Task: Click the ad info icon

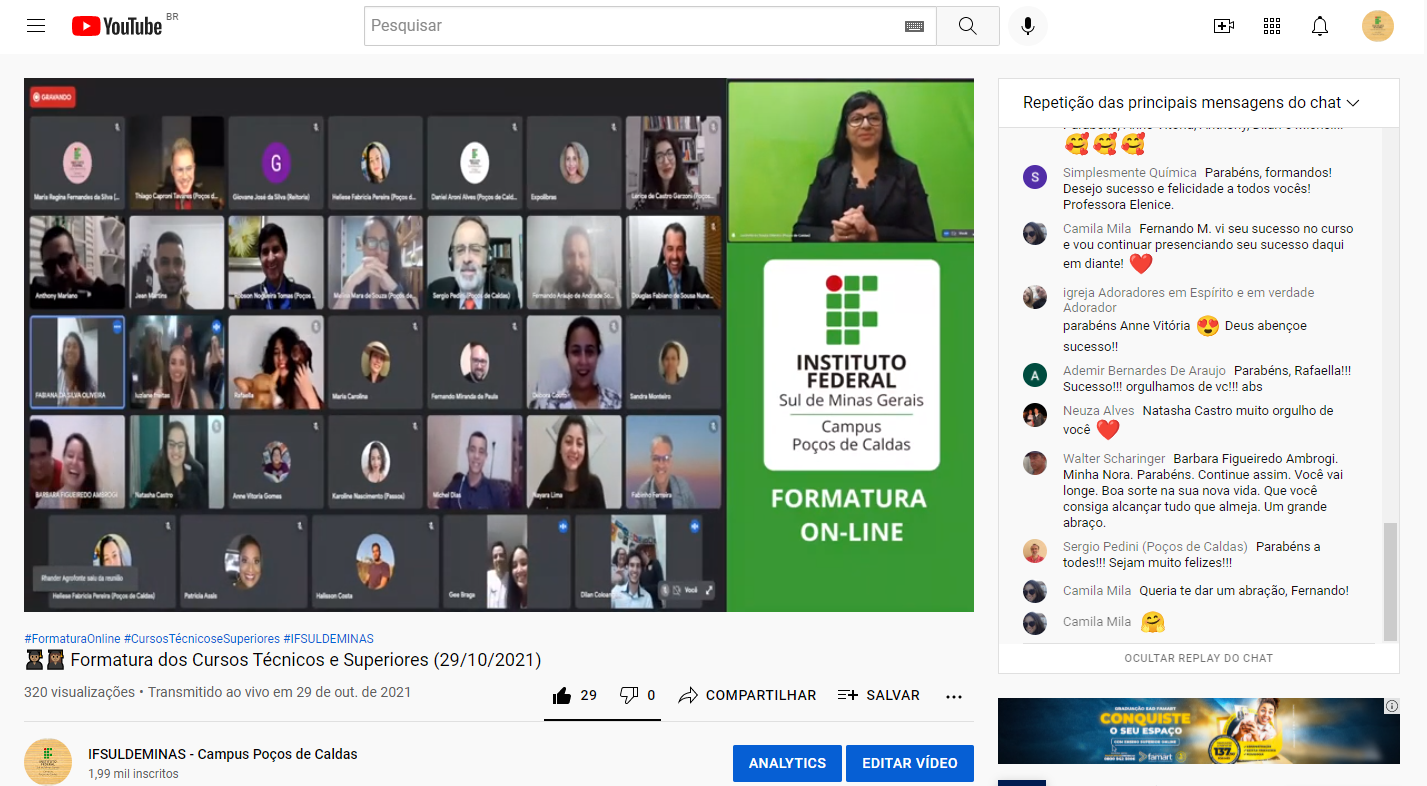Action: (x=1391, y=706)
